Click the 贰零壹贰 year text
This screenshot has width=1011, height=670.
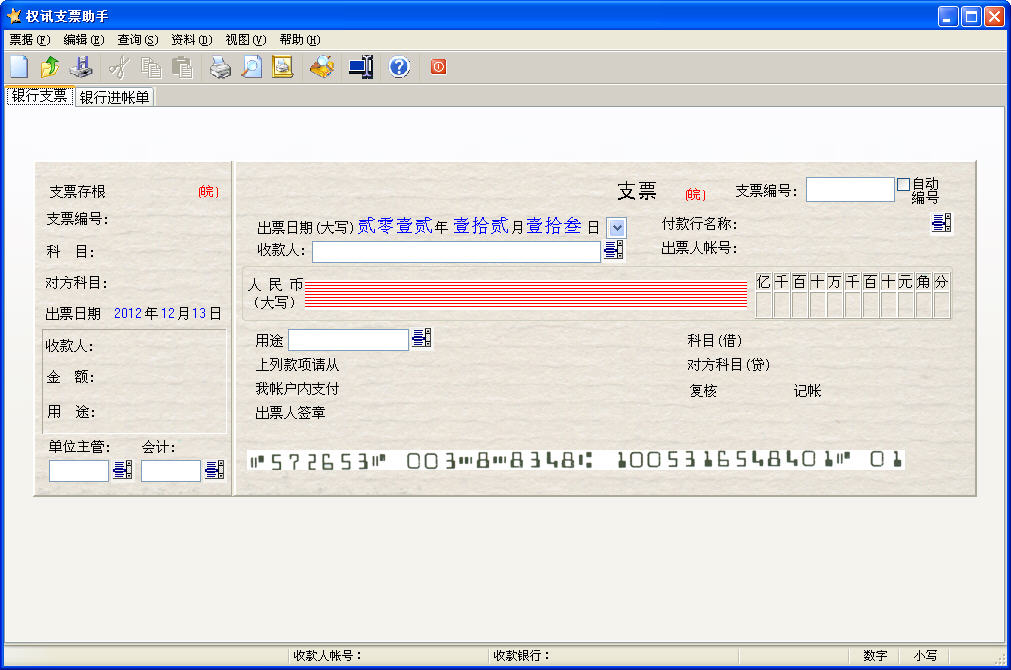pyautogui.click(x=395, y=226)
